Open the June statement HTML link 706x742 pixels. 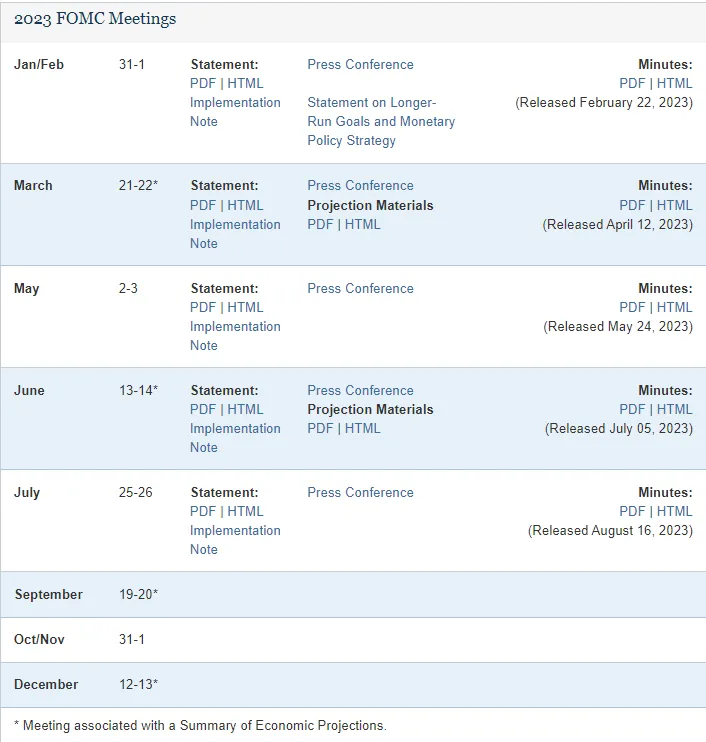[x=245, y=409]
